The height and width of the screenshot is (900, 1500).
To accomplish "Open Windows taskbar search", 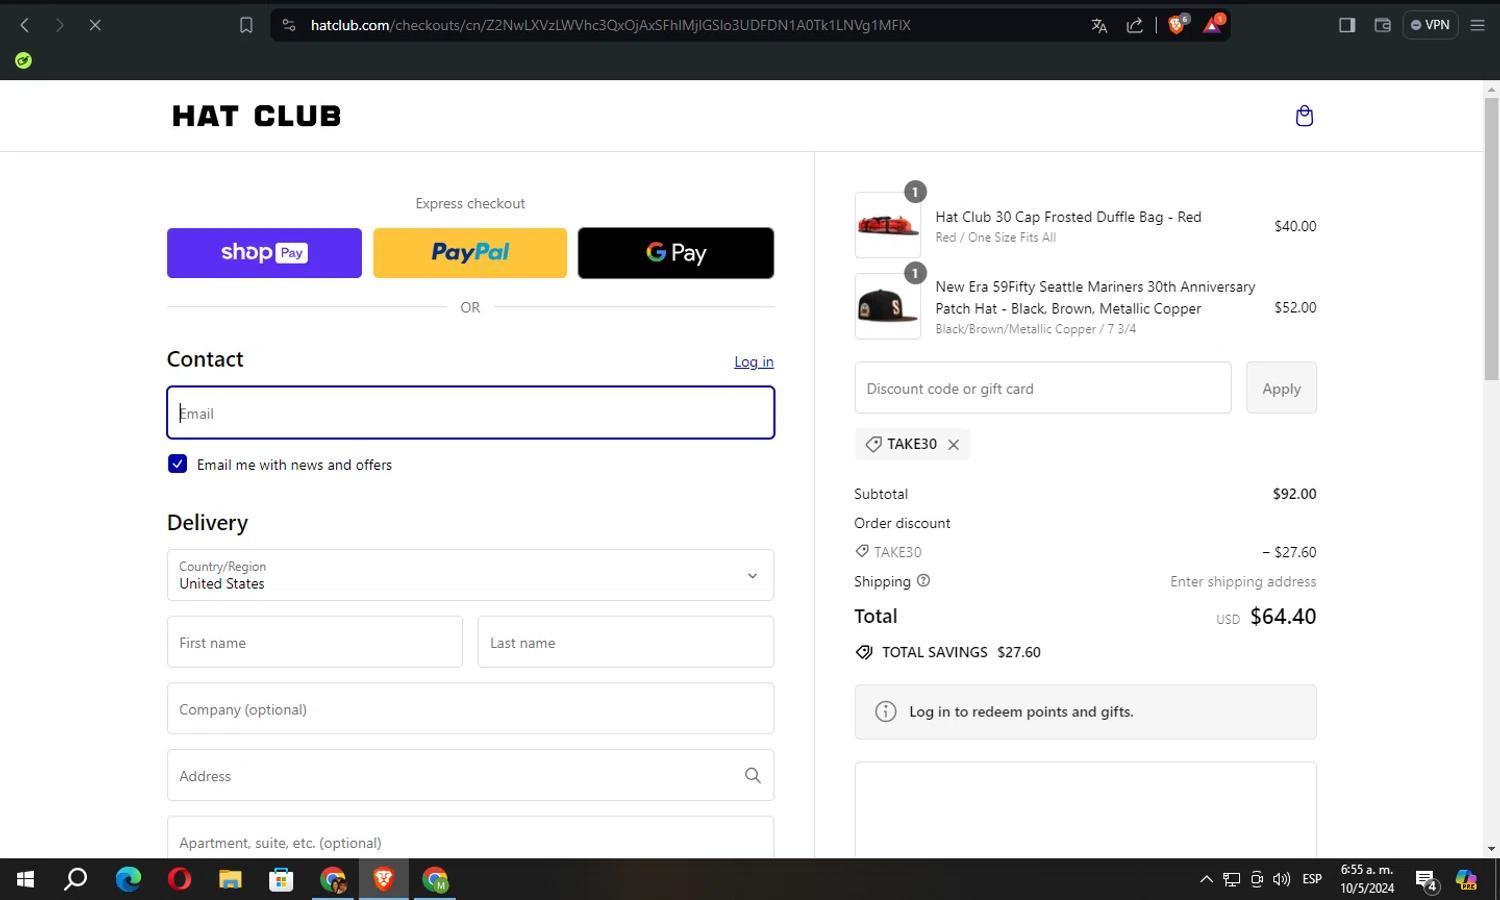I will tap(76, 880).
